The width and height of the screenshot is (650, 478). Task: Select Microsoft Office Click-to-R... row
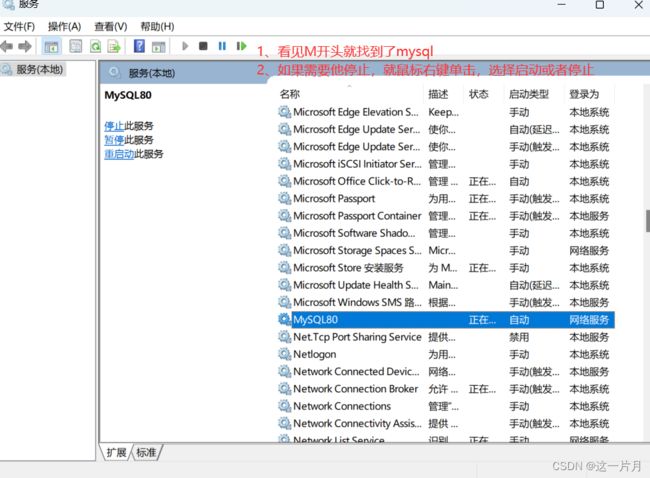coord(446,181)
